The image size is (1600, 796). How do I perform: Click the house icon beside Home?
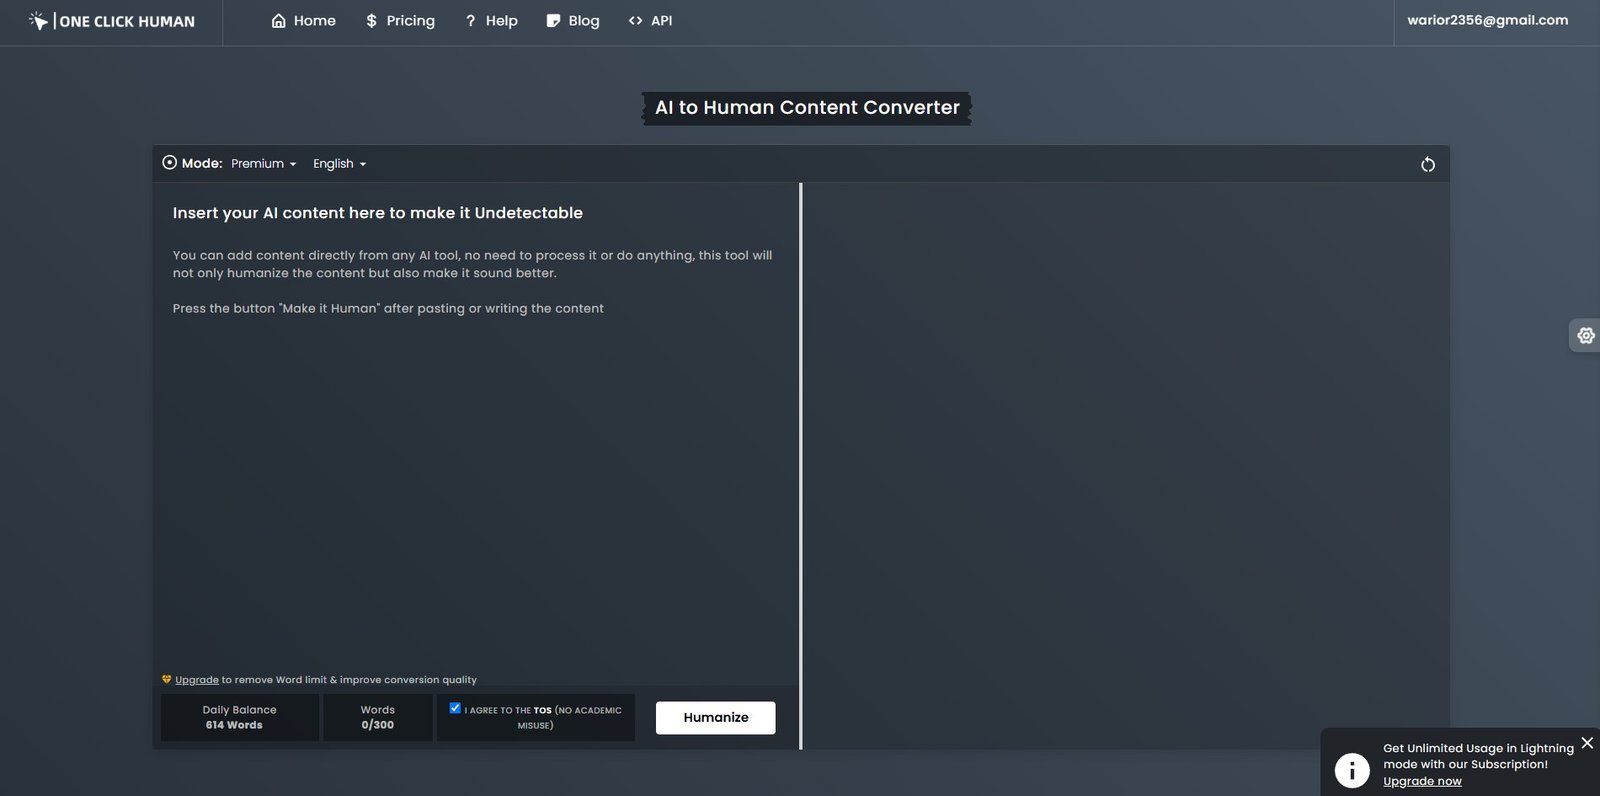coord(279,21)
